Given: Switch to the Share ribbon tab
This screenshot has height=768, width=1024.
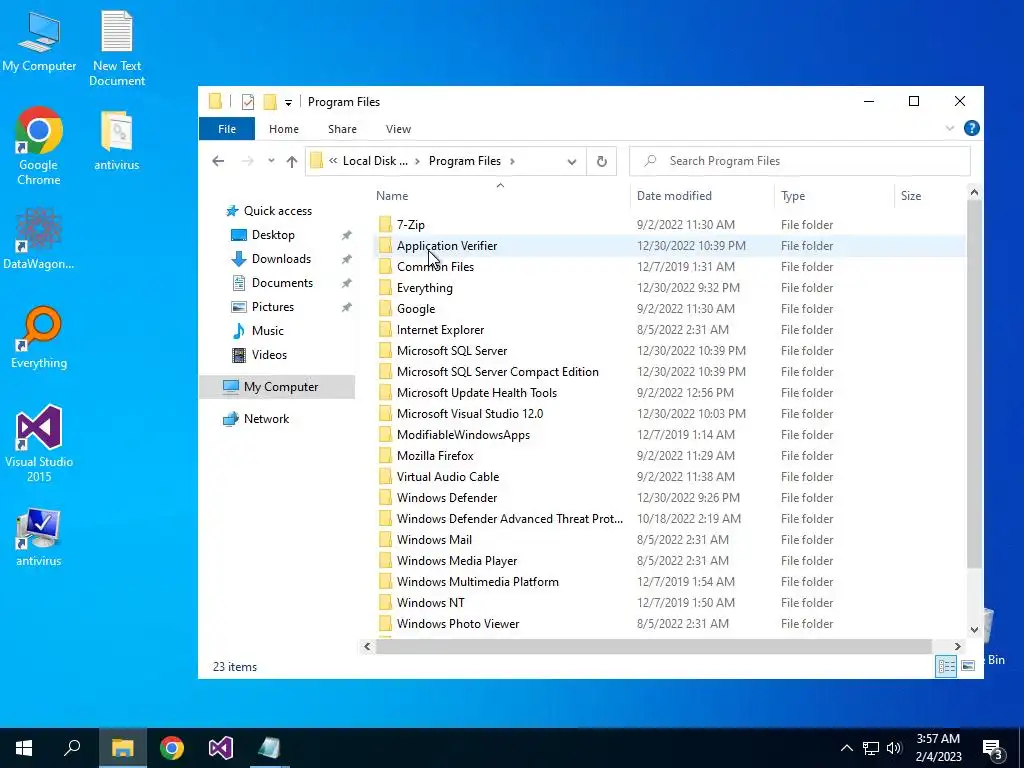Looking at the screenshot, I should pyautogui.click(x=342, y=129).
